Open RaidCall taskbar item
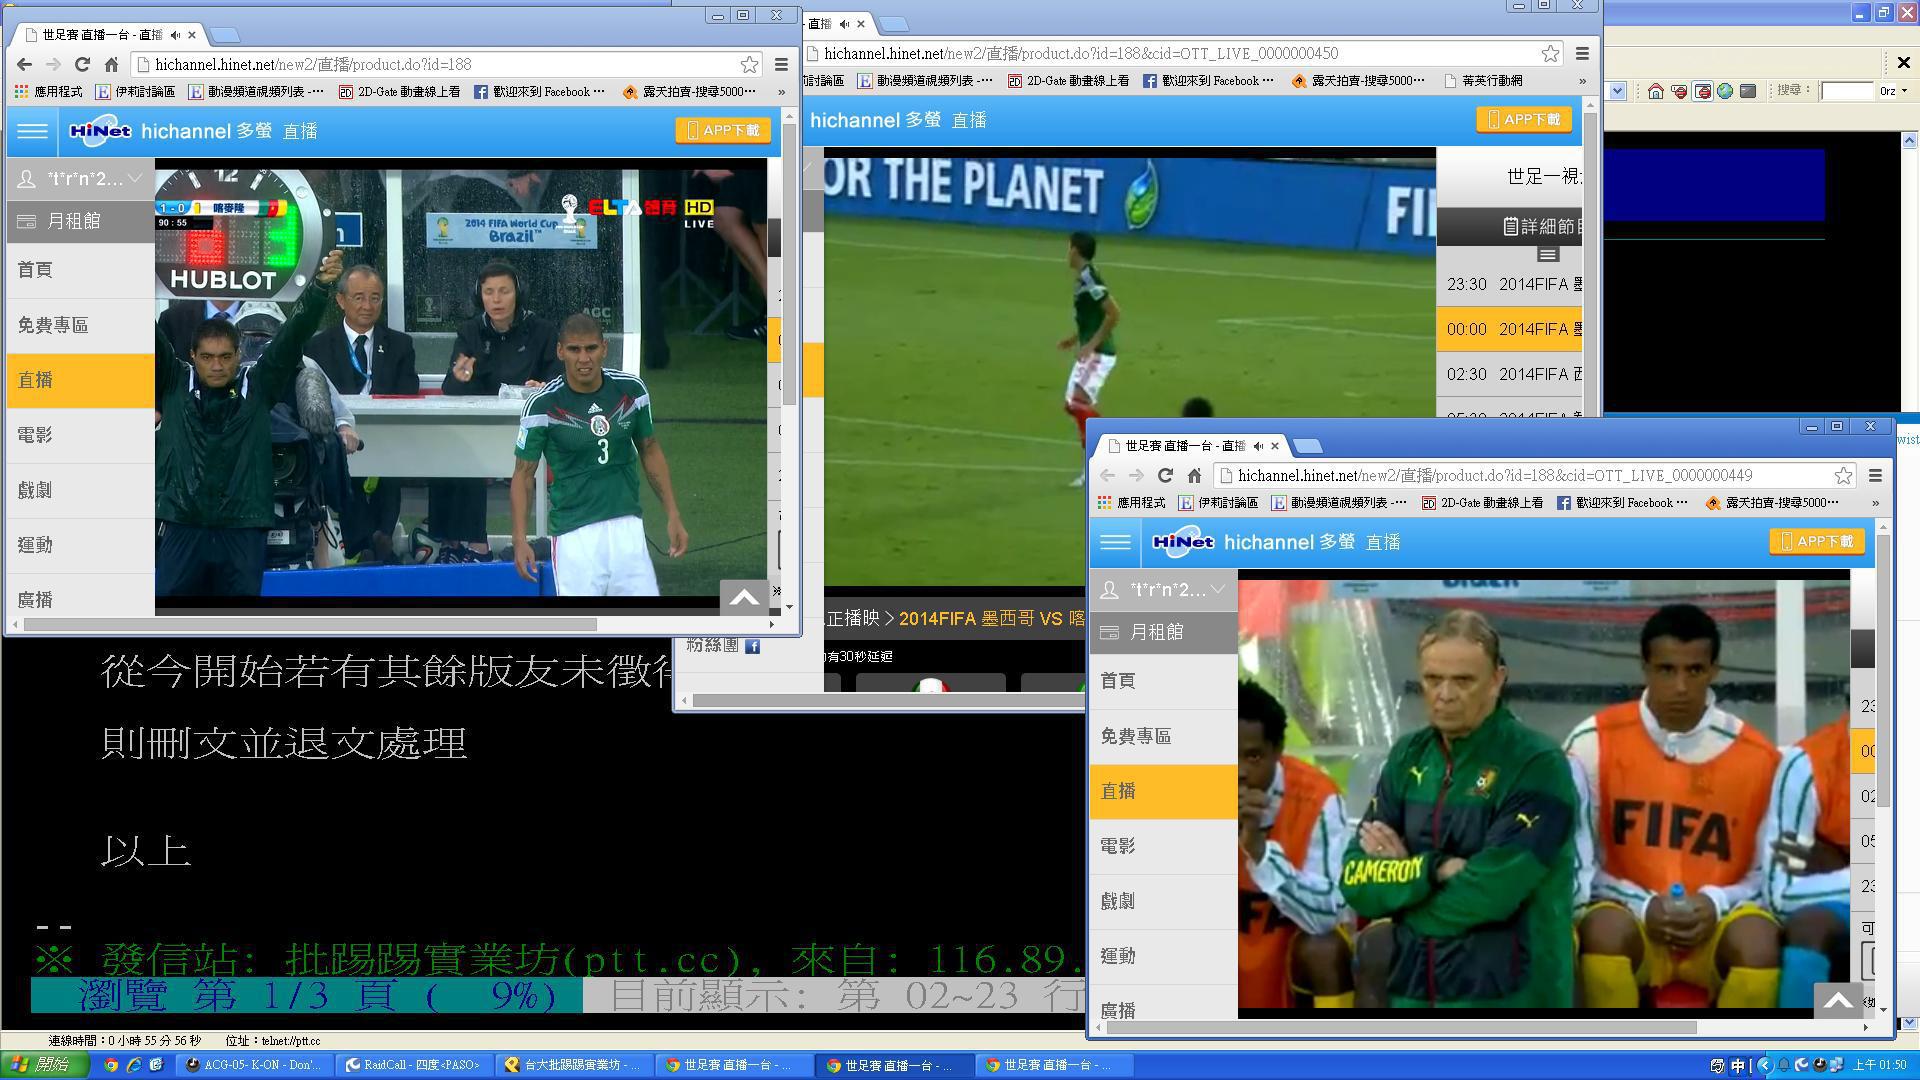This screenshot has height=1080, width=1920. 412,1065
